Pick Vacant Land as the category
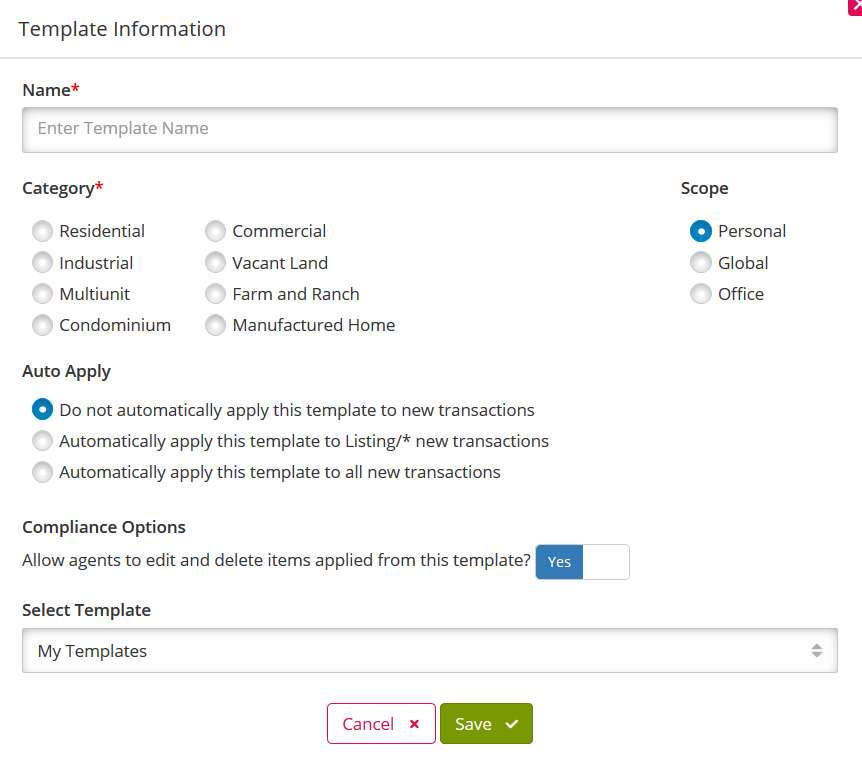The image size is (862, 760). [x=215, y=262]
